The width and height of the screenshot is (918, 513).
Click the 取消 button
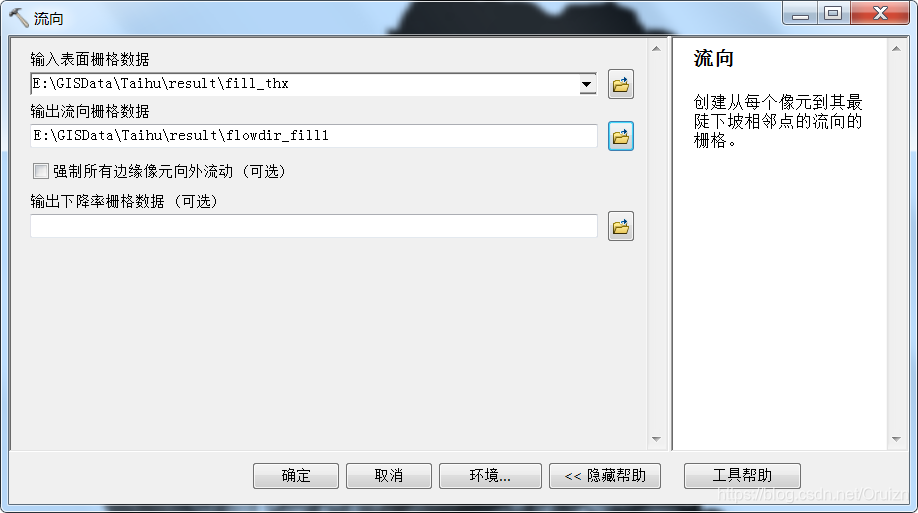coord(389,476)
